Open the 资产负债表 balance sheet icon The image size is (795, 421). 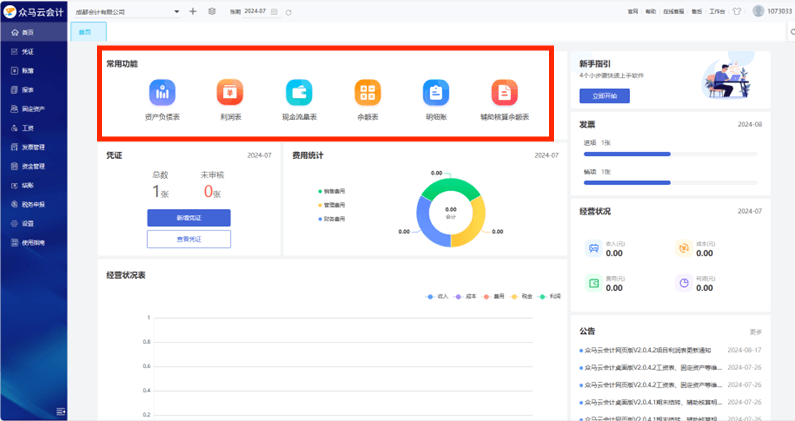(x=163, y=94)
